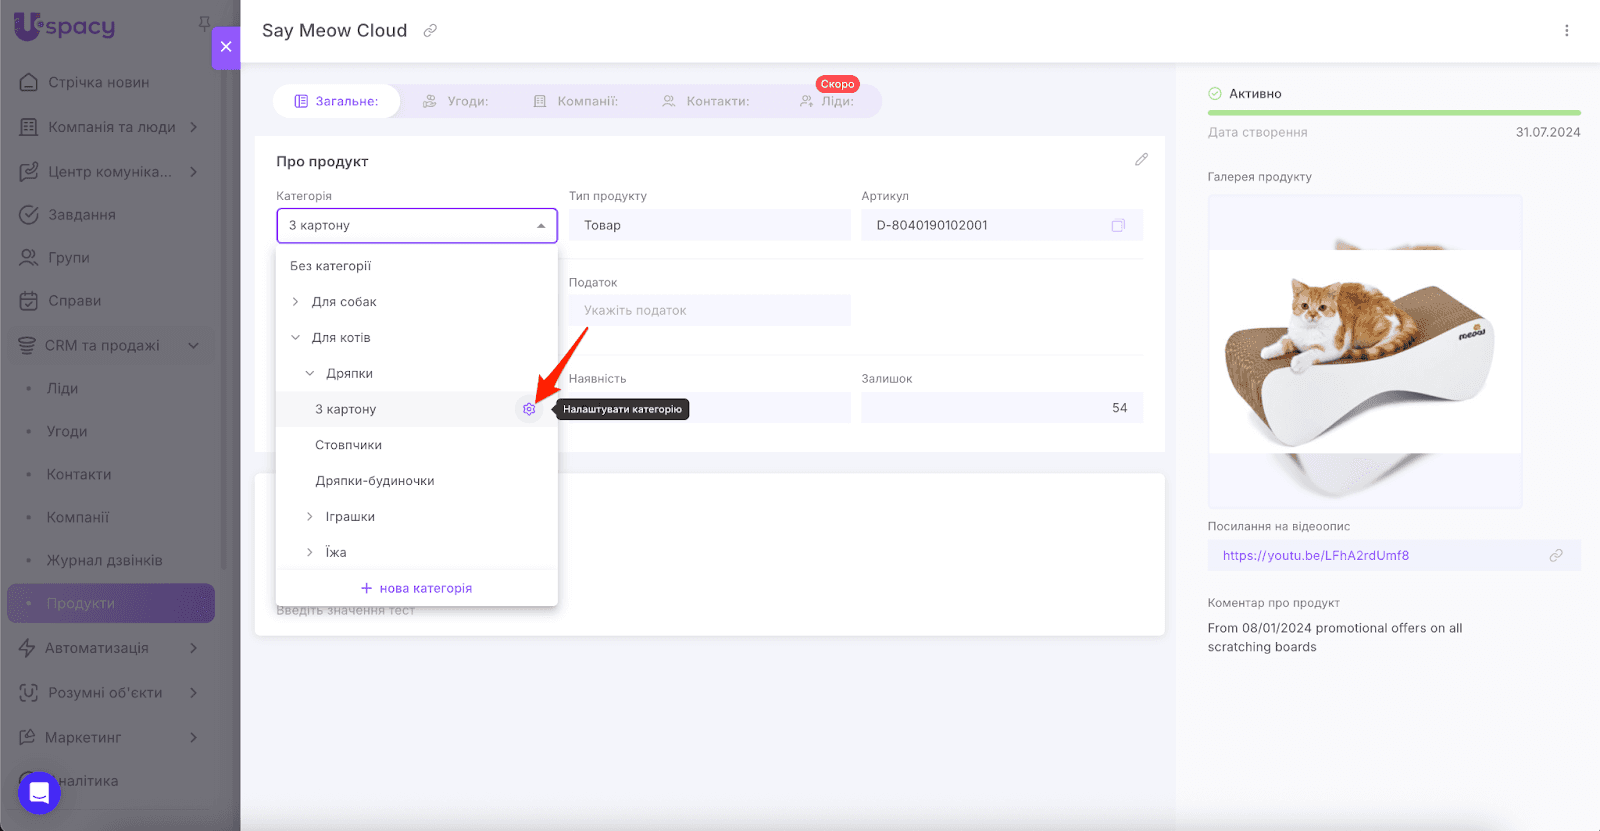
Task: Click the Податок input field
Action: tap(709, 311)
